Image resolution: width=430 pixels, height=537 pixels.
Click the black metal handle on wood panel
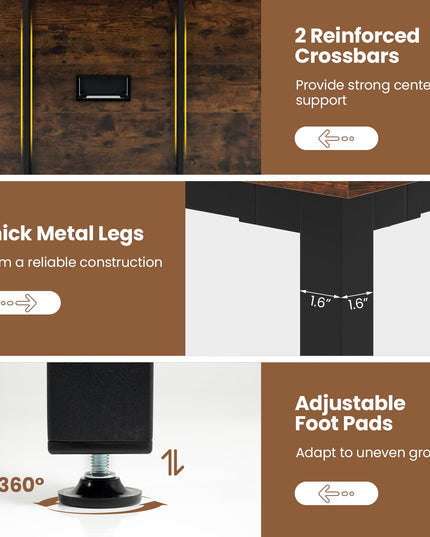(103, 88)
